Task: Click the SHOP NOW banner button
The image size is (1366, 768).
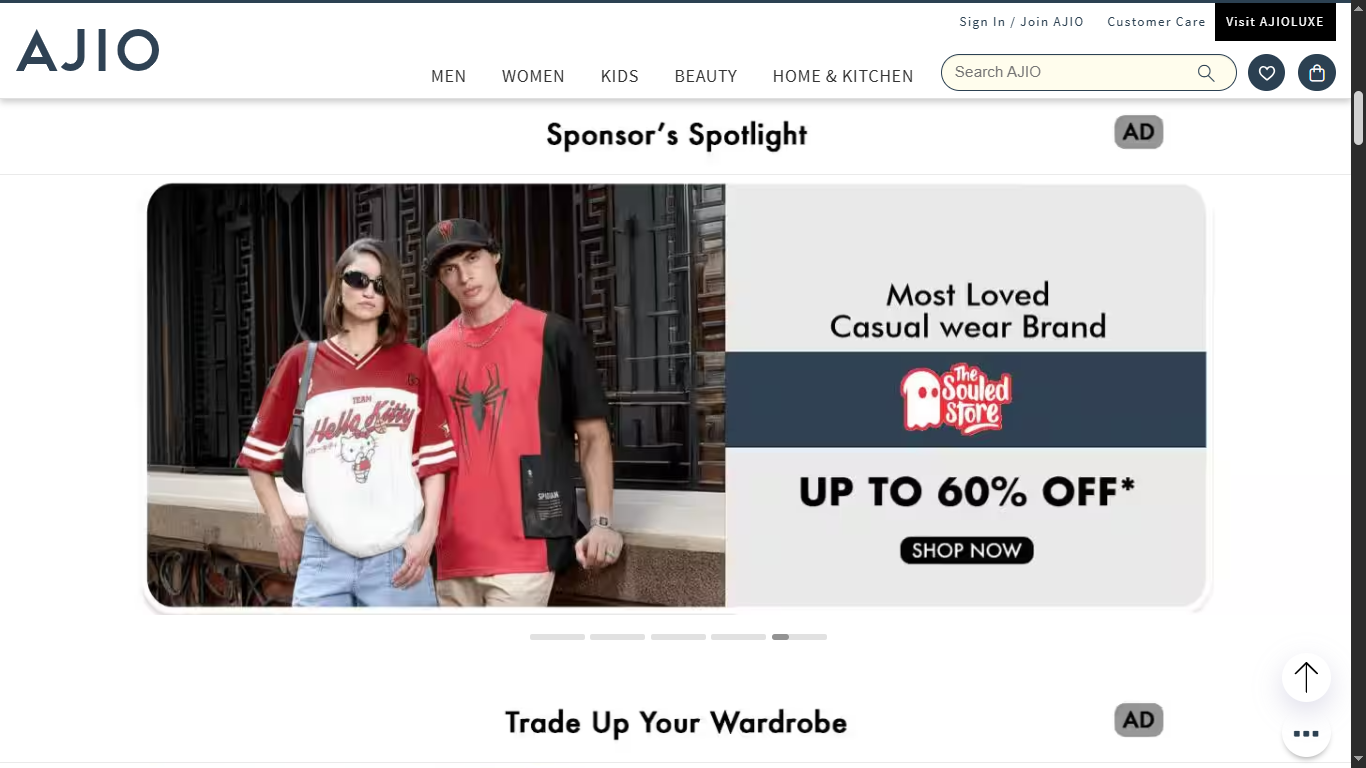Action: click(x=966, y=550)
